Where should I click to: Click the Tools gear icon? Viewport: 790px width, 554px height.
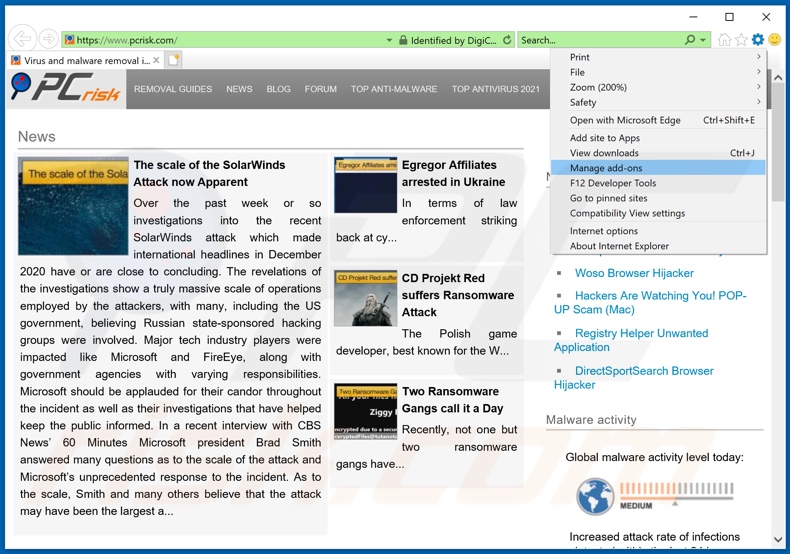point(757,40)
